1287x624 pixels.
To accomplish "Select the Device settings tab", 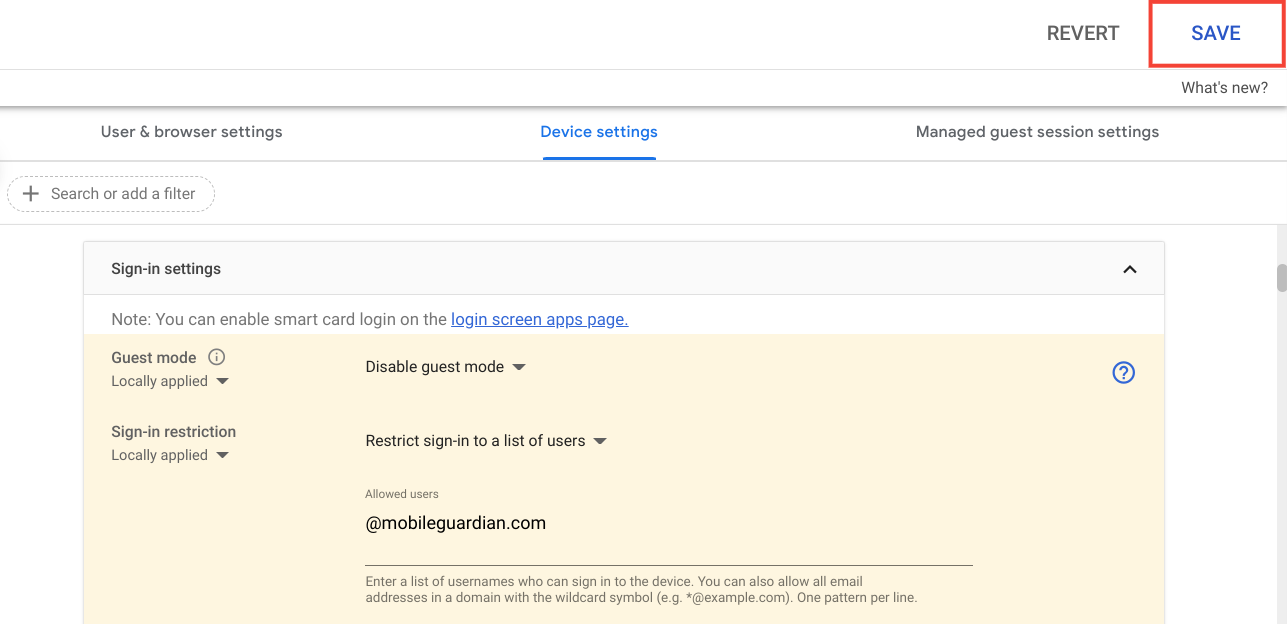I will 599,132.
